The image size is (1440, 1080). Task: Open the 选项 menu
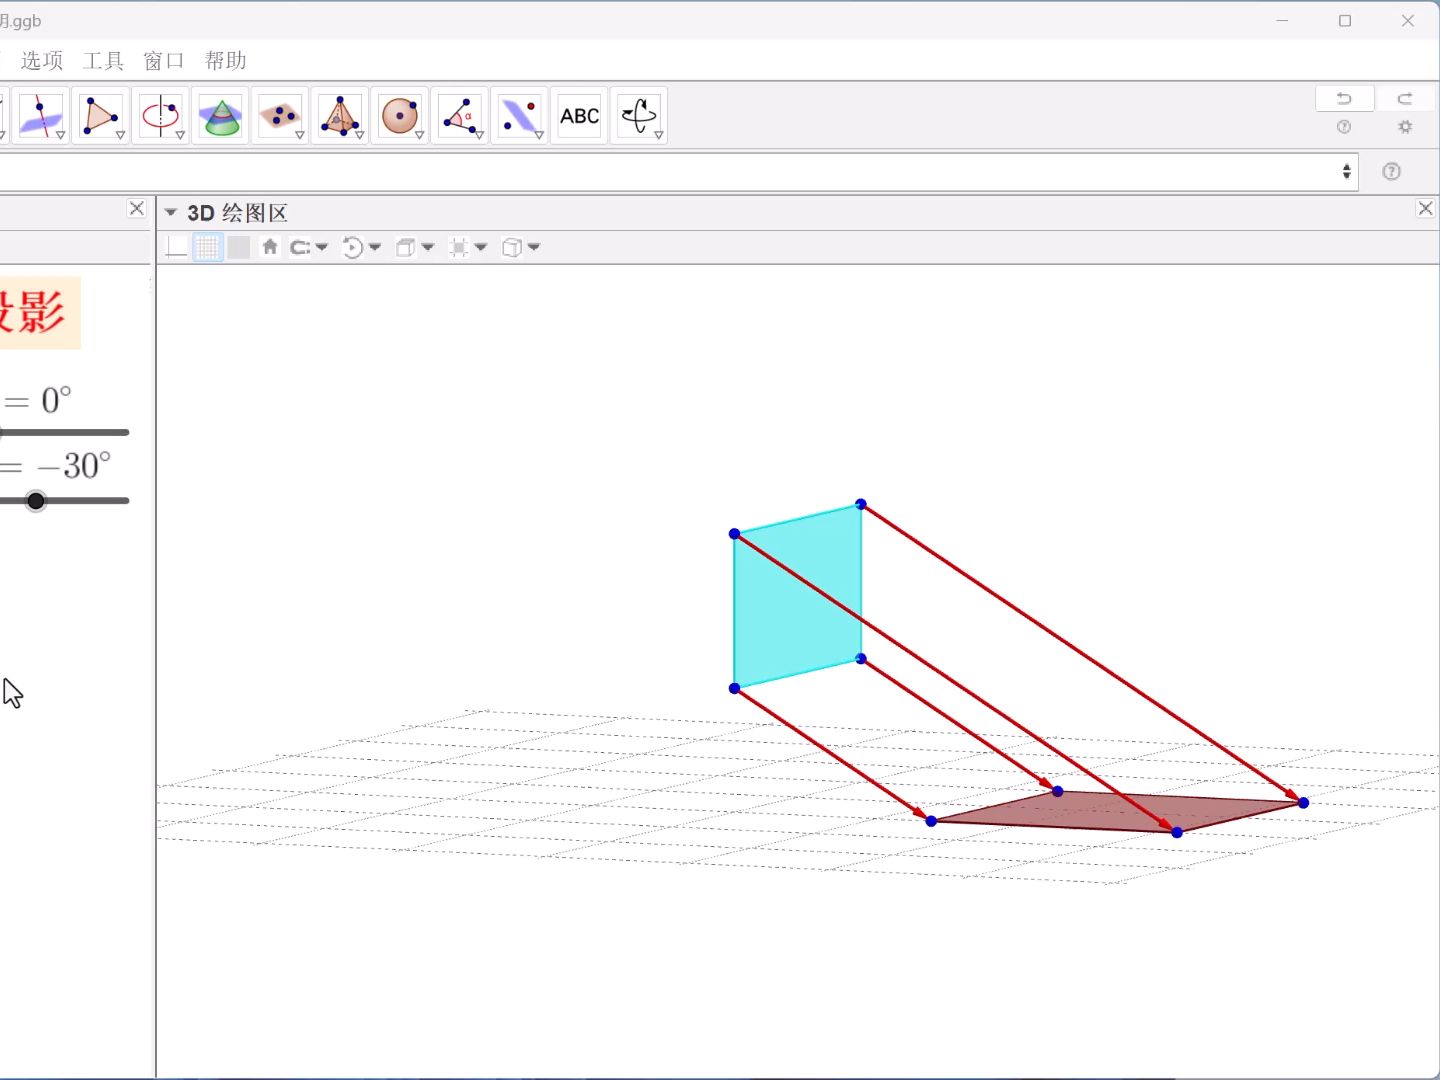(x=42, y=61)
